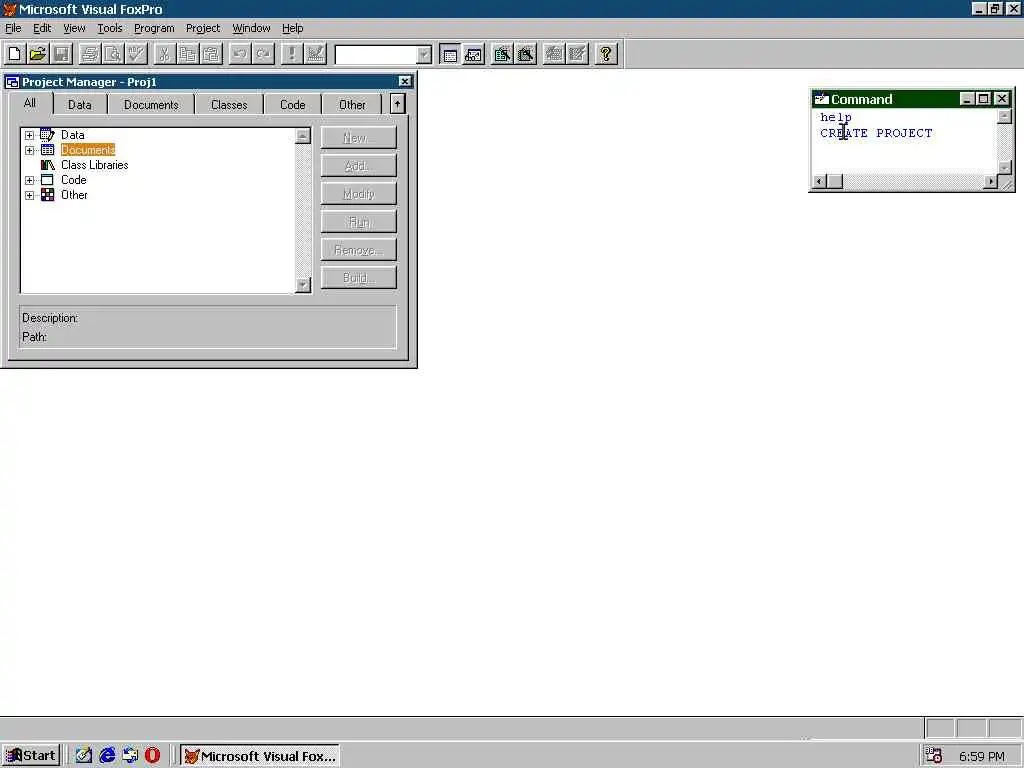Viewport: 1024px width, 768px height.
Task: Launch Internet Explorer from quick launch
Action: (x=107, y=756)
